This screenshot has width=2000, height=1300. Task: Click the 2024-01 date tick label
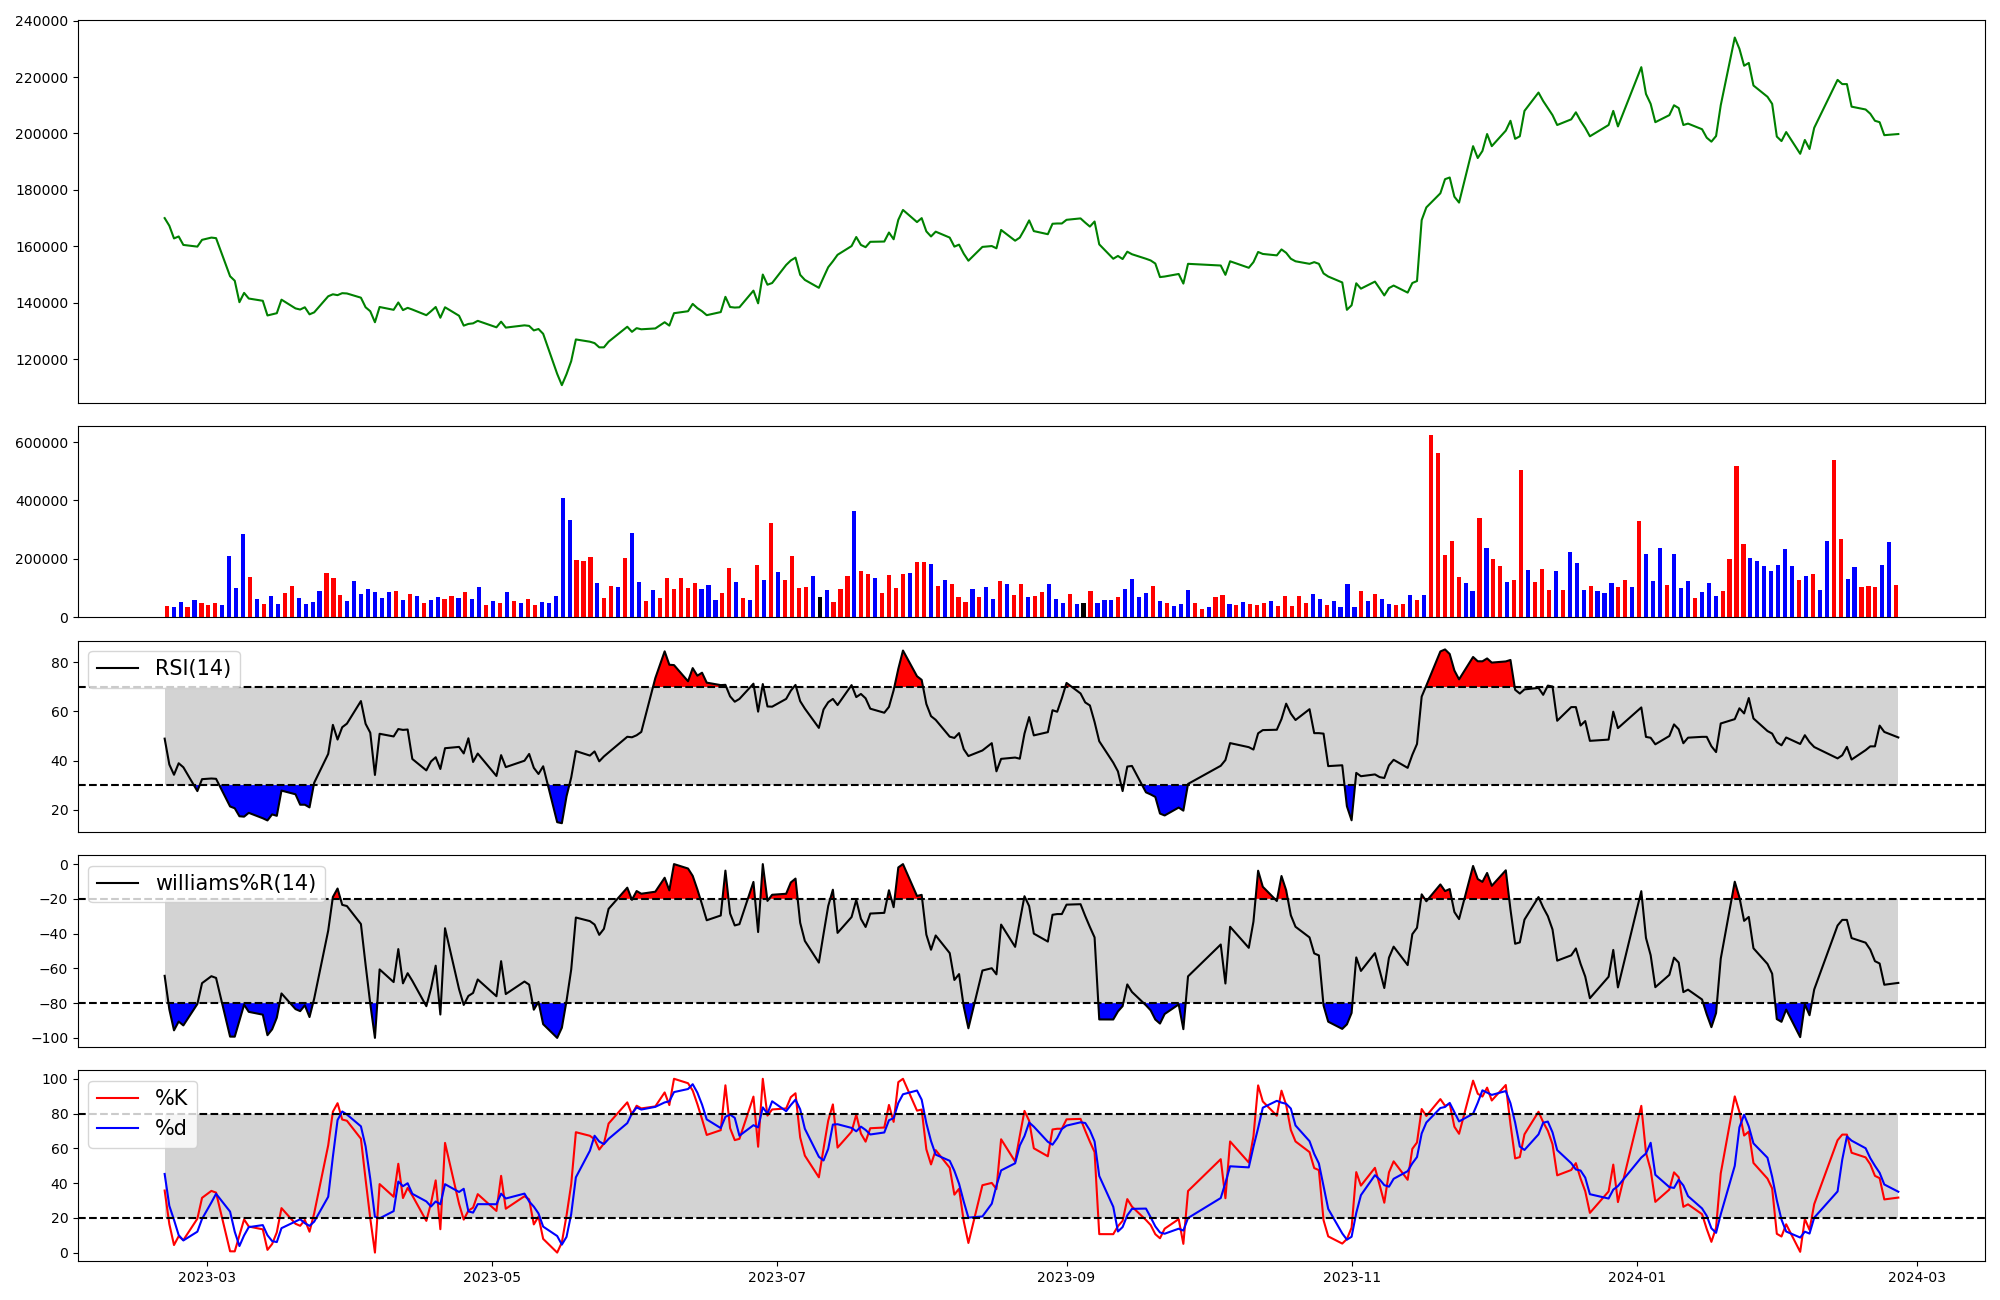coord(1637,1277)
